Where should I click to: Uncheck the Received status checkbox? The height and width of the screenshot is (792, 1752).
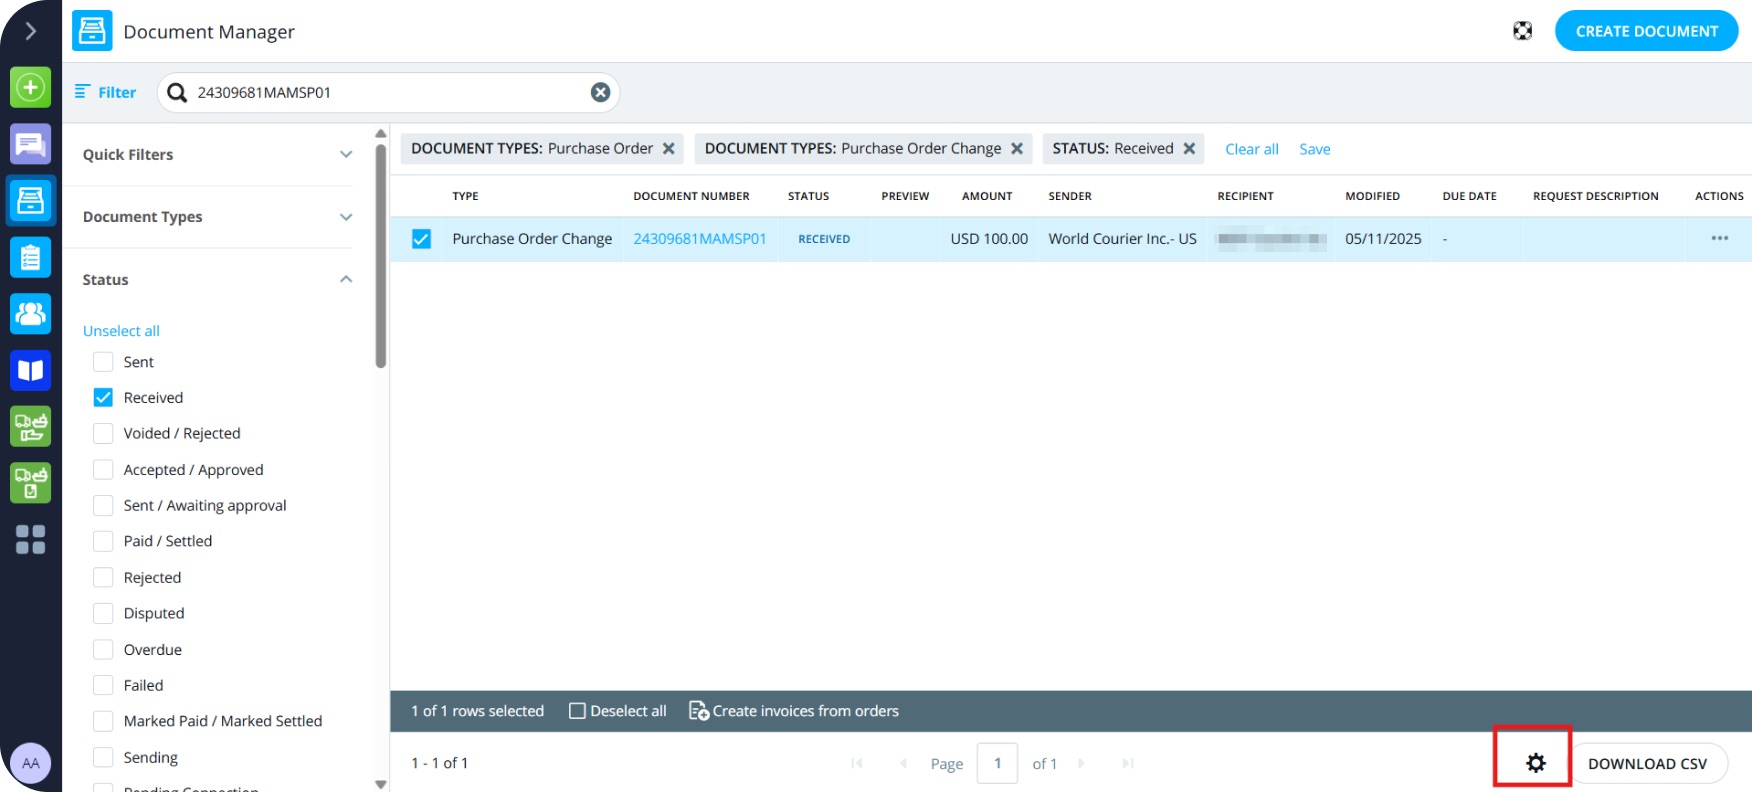pos(103,397)
